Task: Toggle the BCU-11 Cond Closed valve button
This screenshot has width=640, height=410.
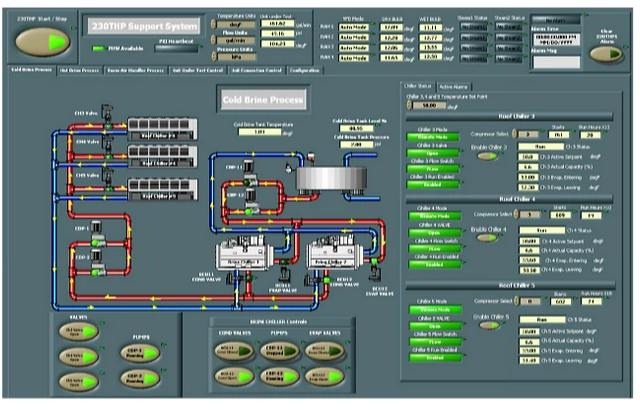Action: 234,351
